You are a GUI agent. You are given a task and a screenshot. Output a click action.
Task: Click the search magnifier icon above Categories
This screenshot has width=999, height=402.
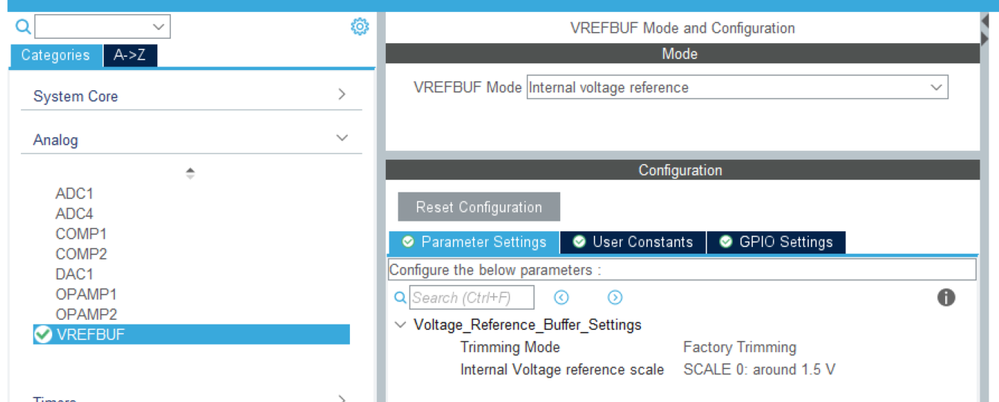pos(23,27)
